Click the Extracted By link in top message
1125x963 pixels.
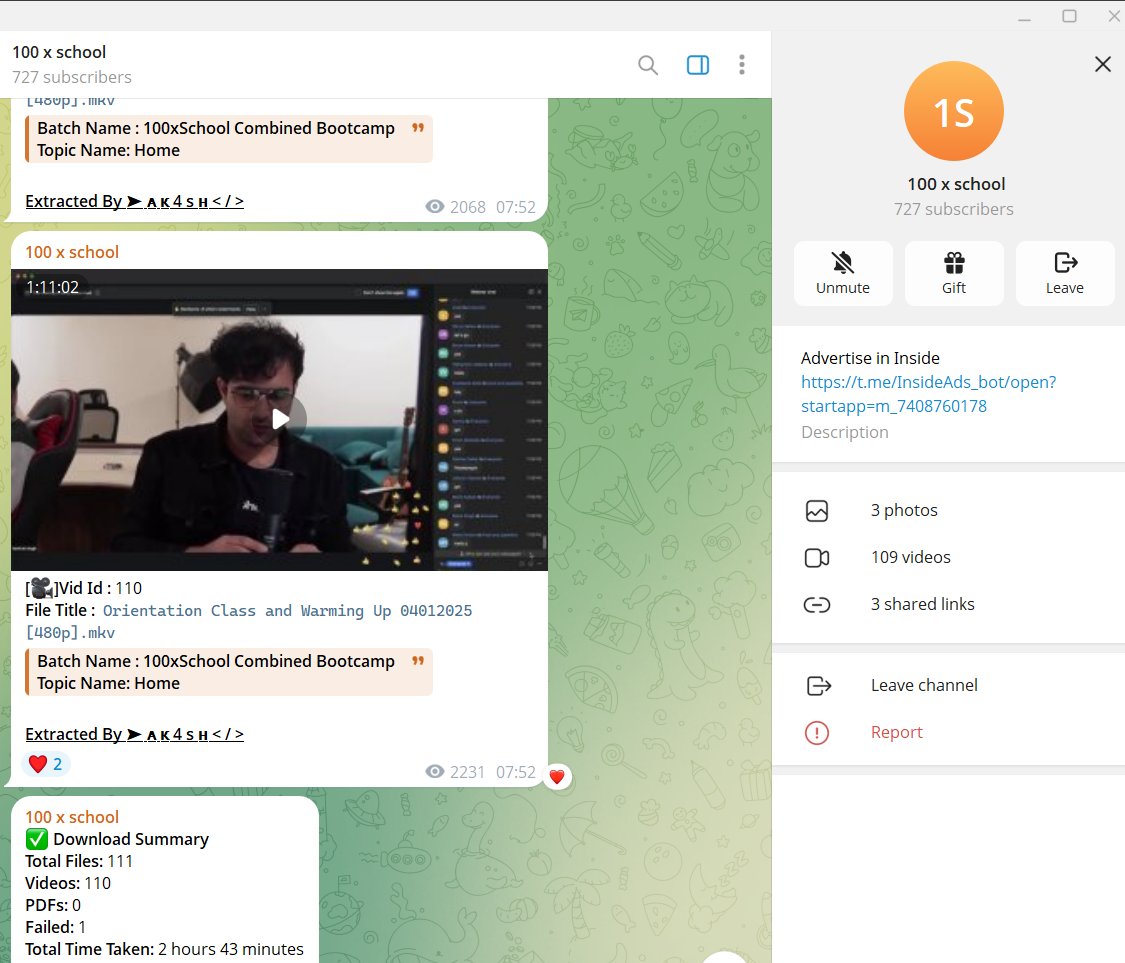pyautogui.click(x=135, y=201)
